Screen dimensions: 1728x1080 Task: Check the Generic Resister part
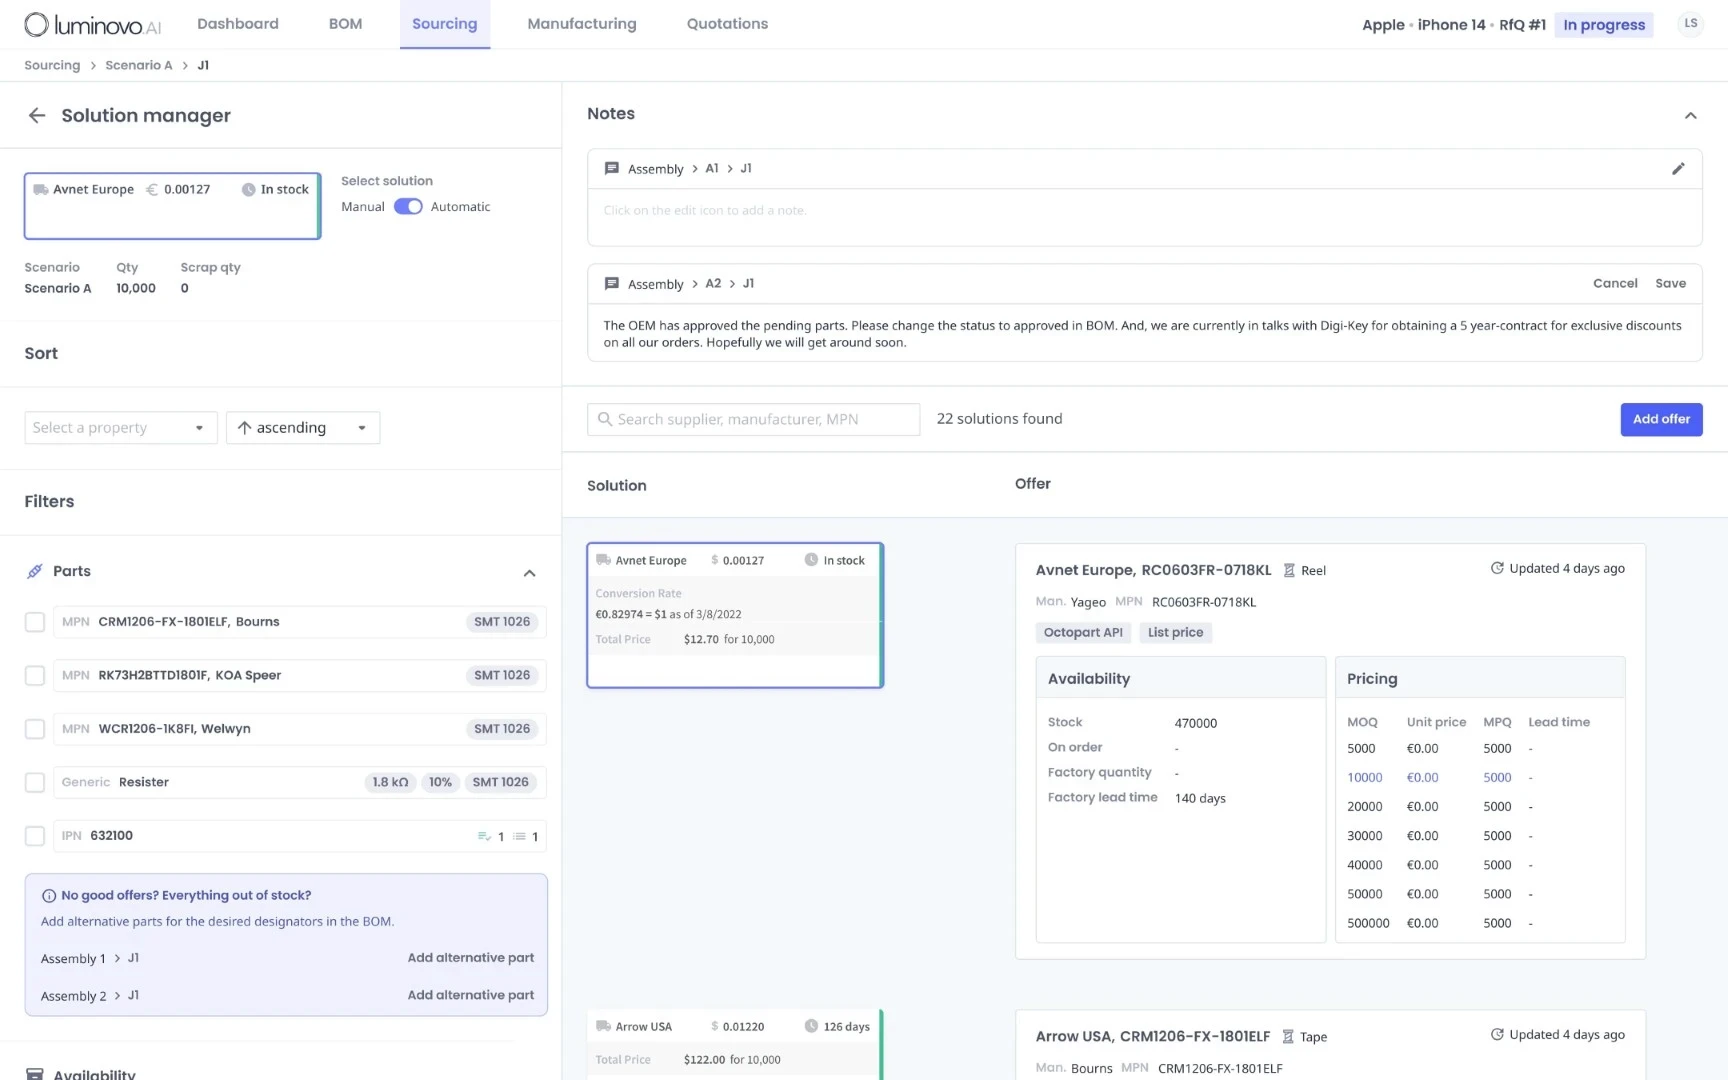coord(35,783)
